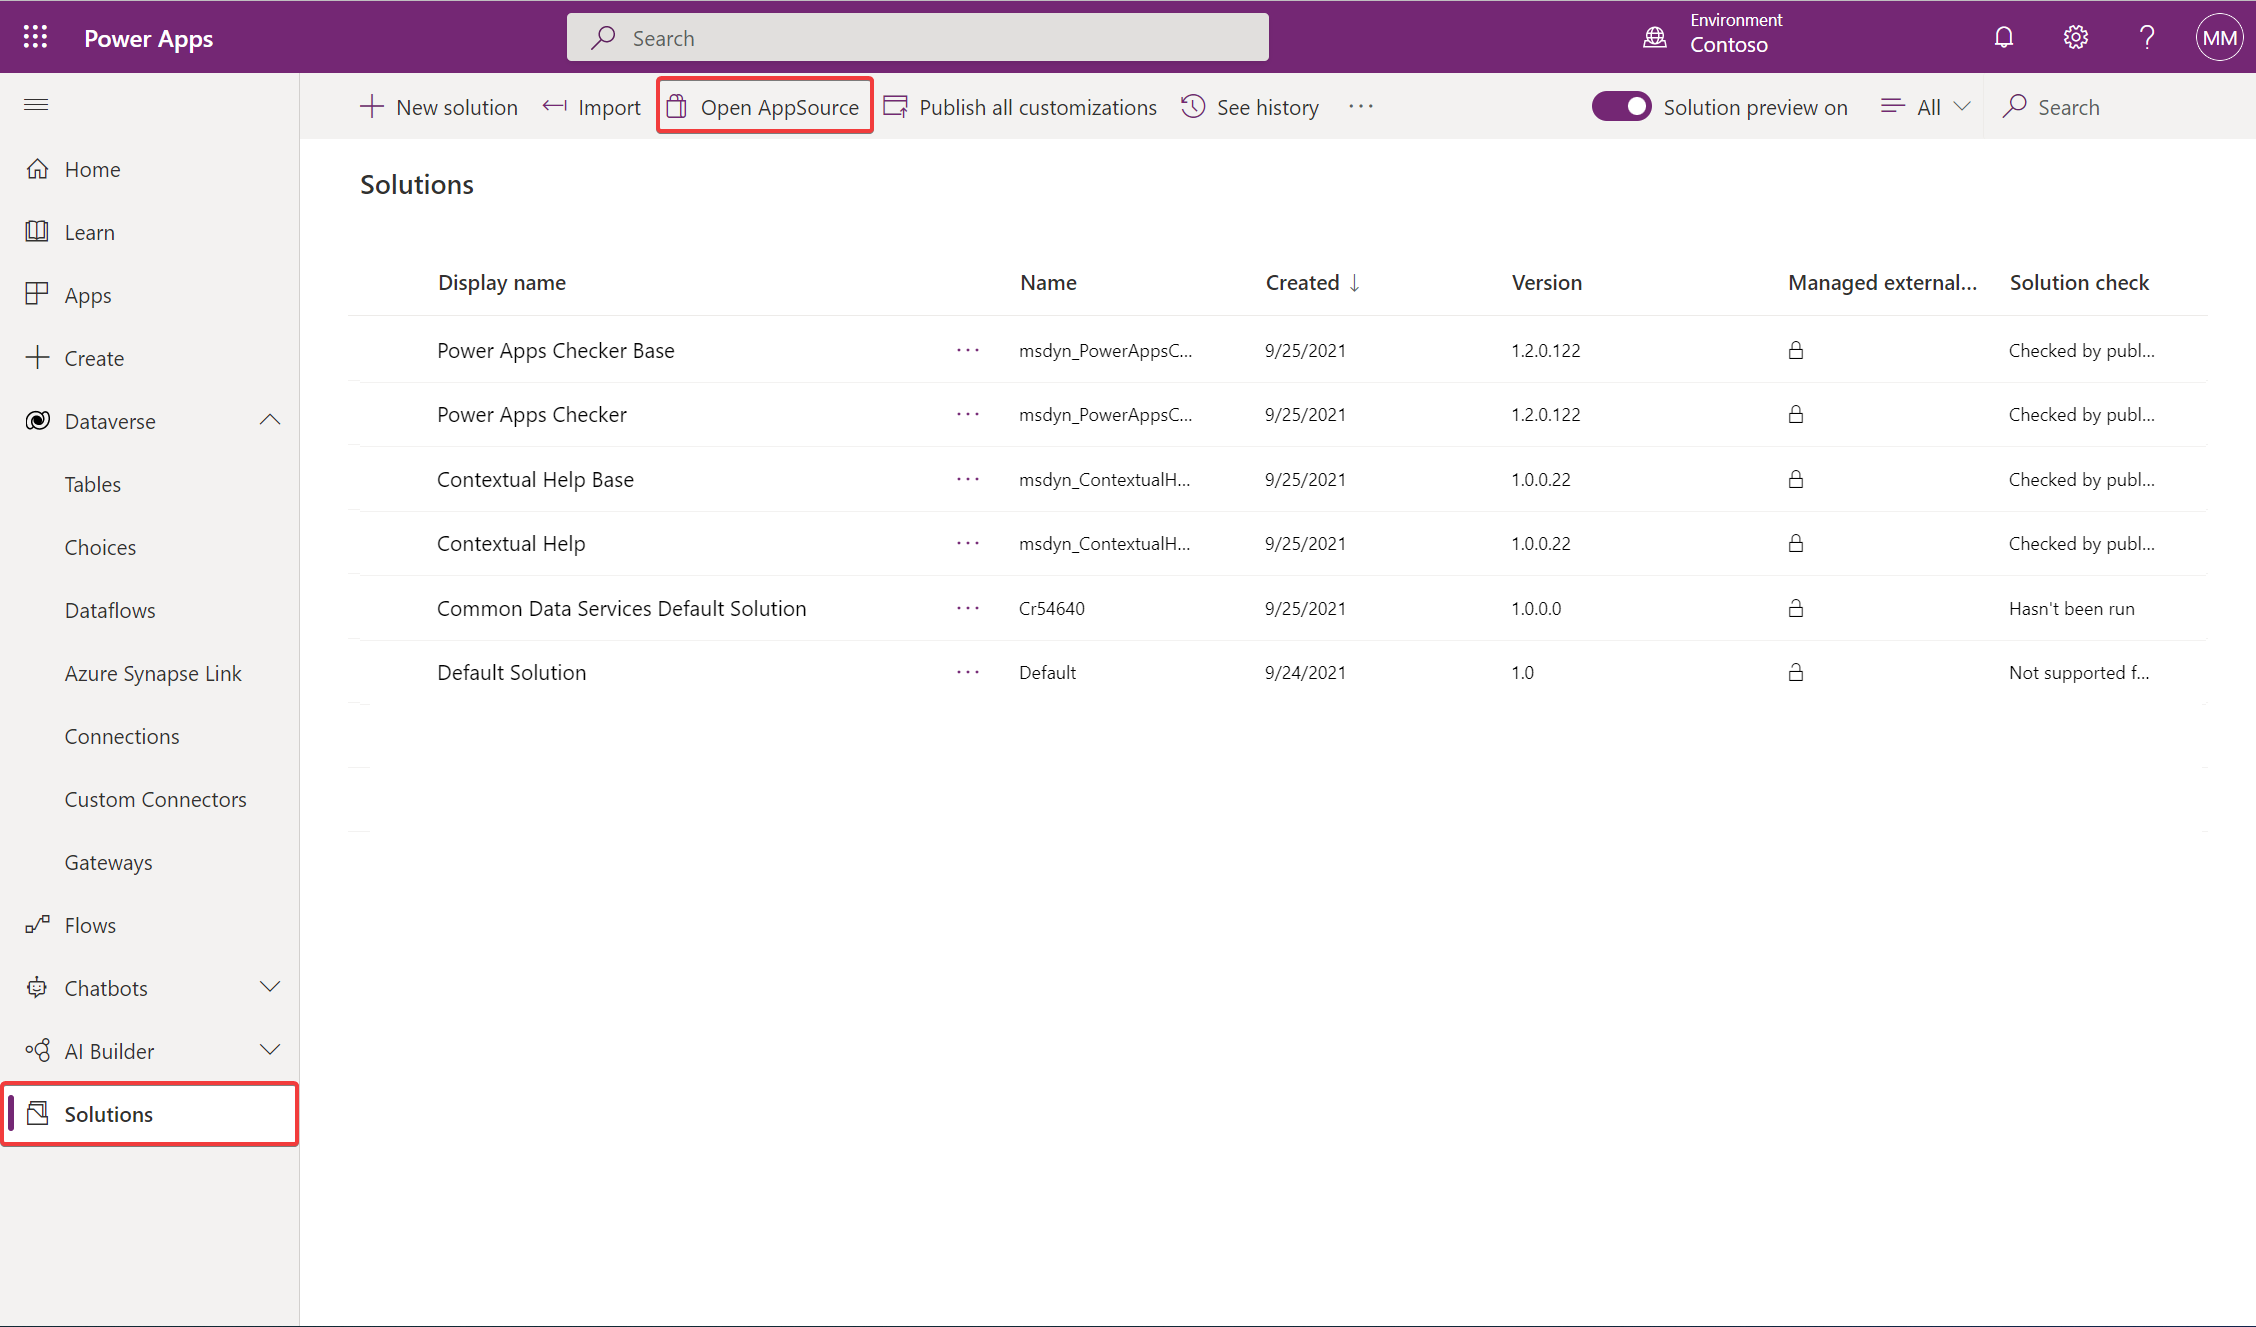Open Common Data Services Default Solution
This screenshot has width=2256, height=1327.
[x=621, y=607]
